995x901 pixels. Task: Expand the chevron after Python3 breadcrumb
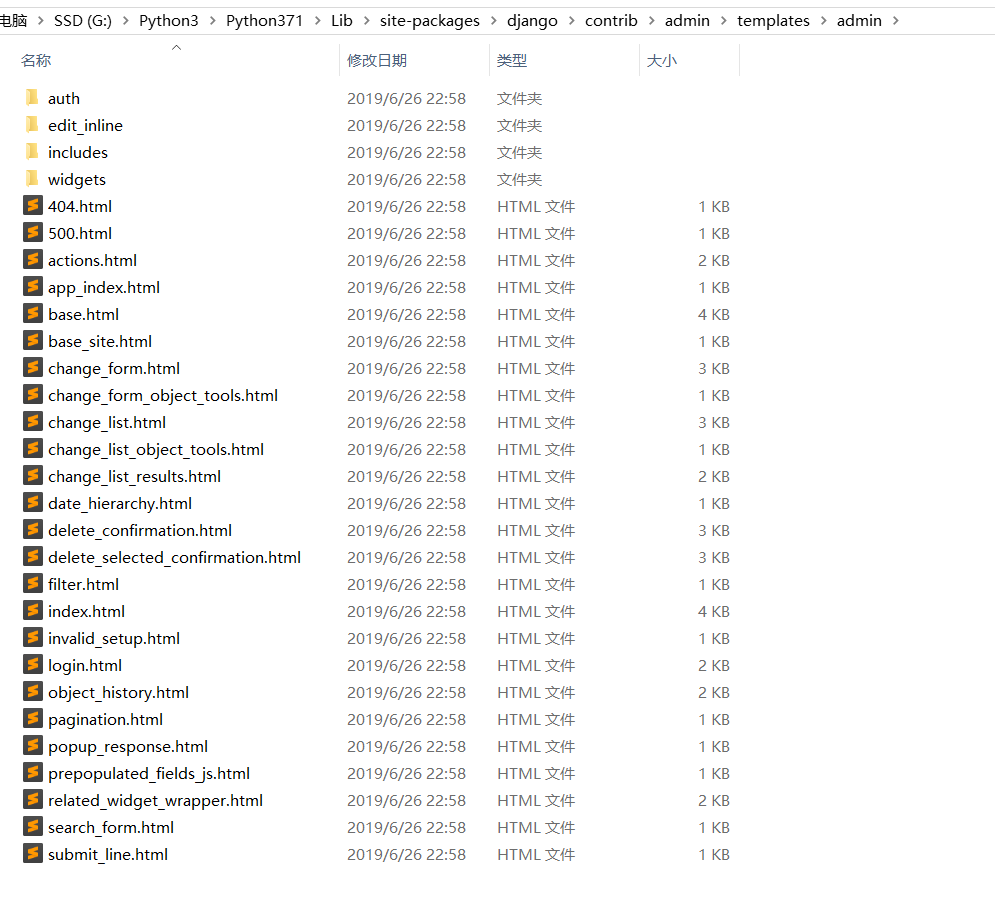213,21
